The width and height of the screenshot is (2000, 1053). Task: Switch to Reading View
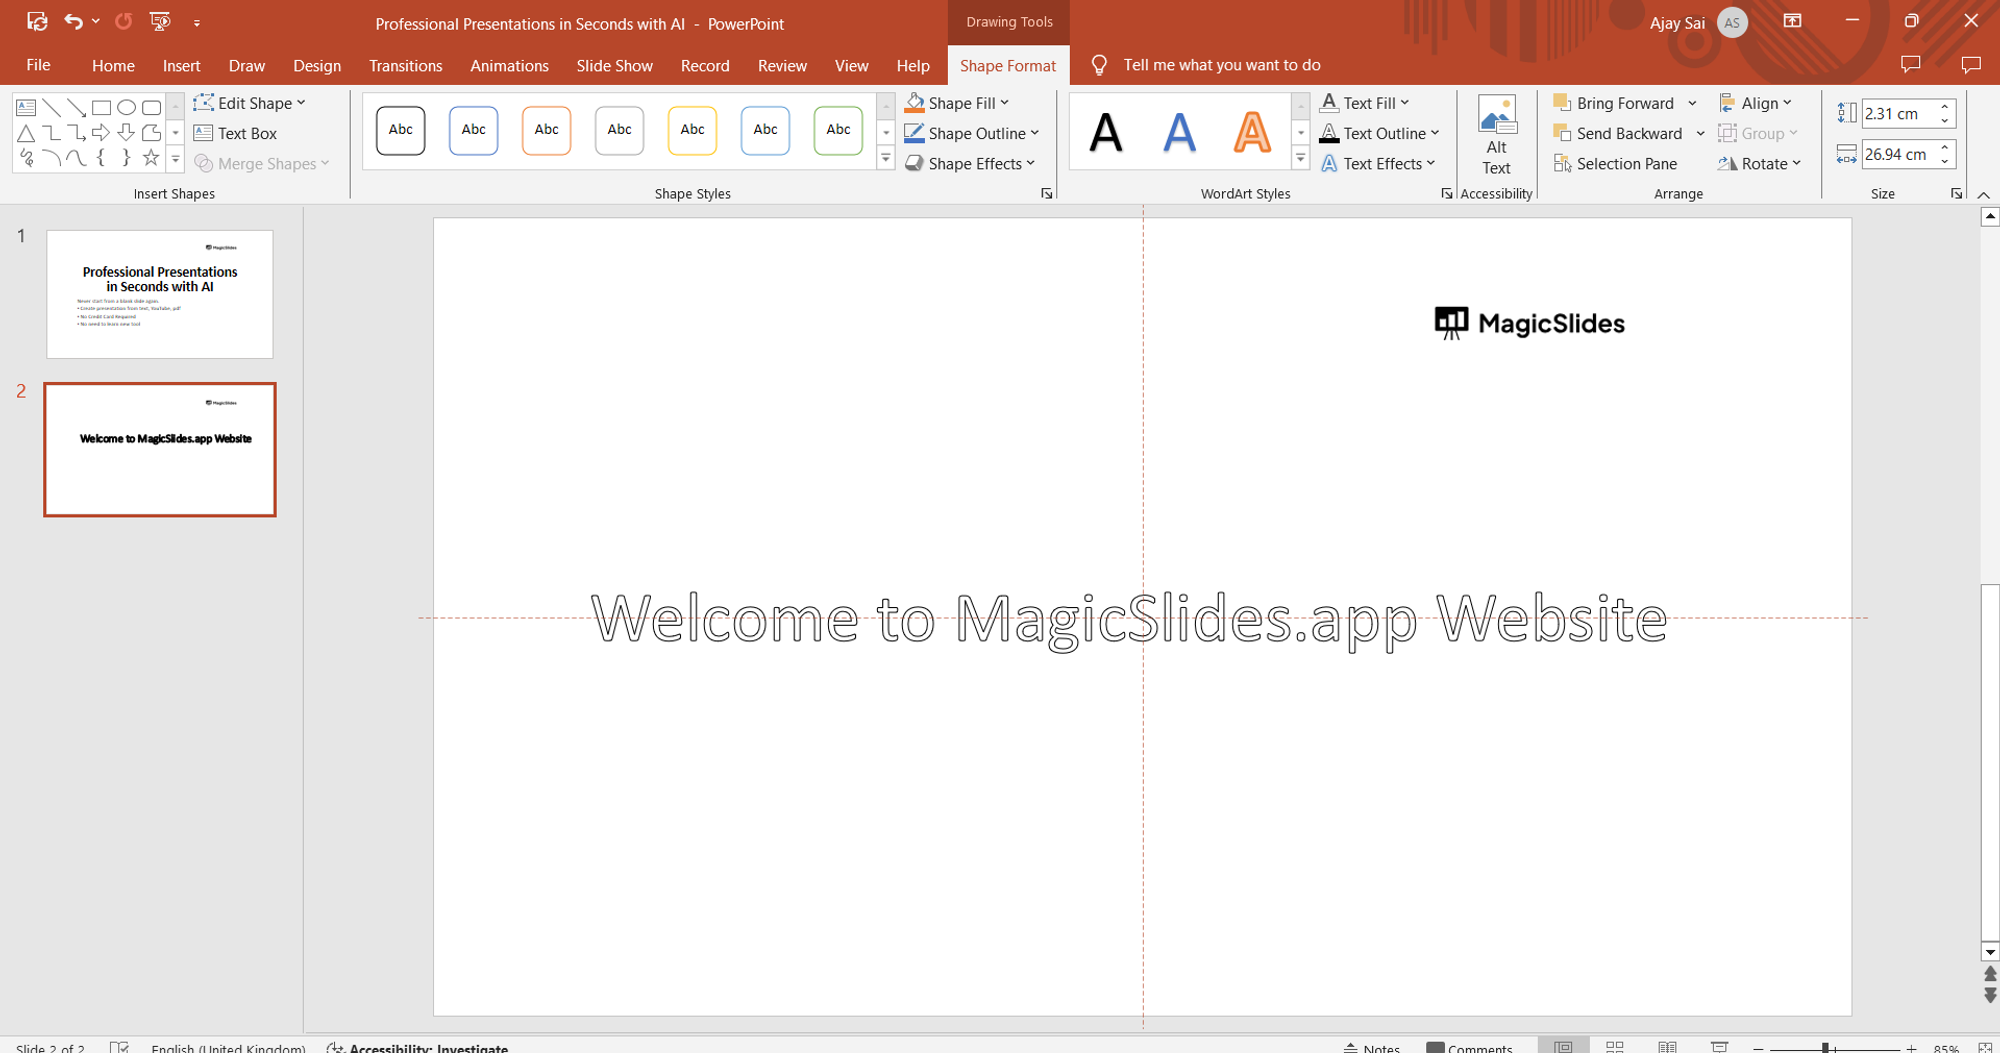pos(1667,1046)
